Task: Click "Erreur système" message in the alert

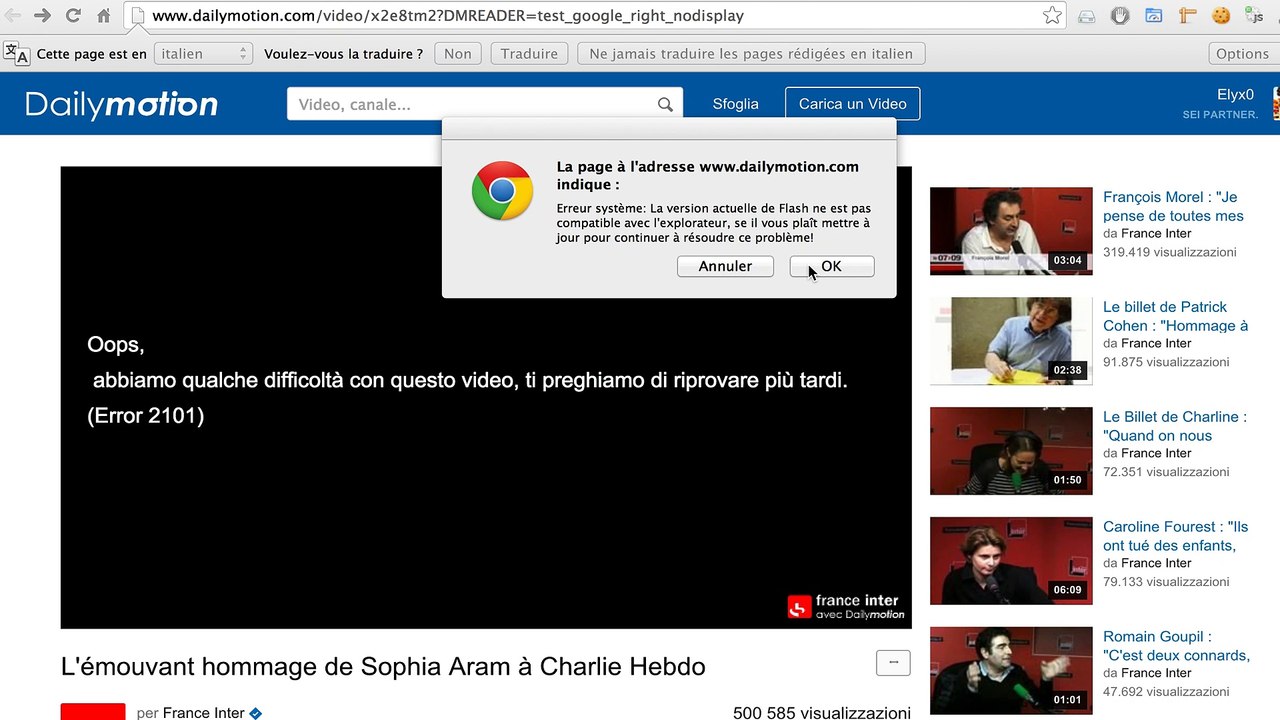Action: [713, 223]
